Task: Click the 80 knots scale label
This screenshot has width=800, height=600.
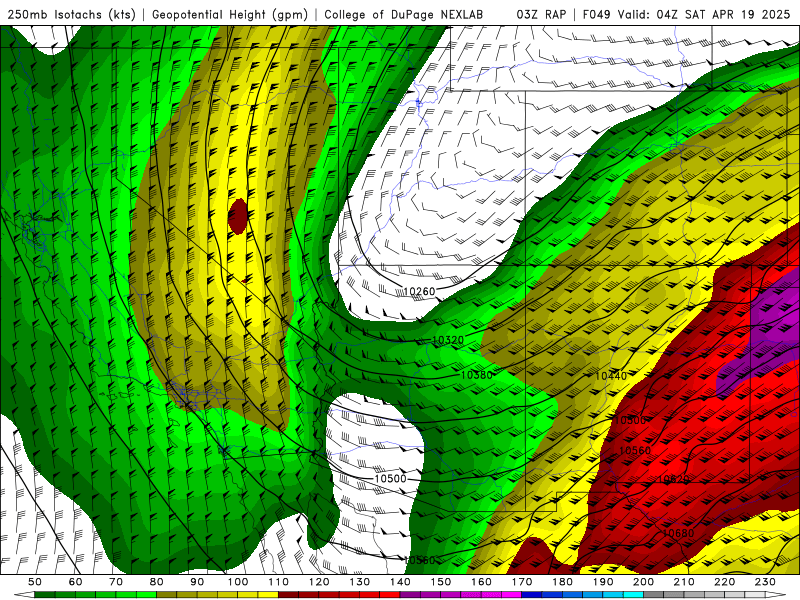Action: (156, 581)
